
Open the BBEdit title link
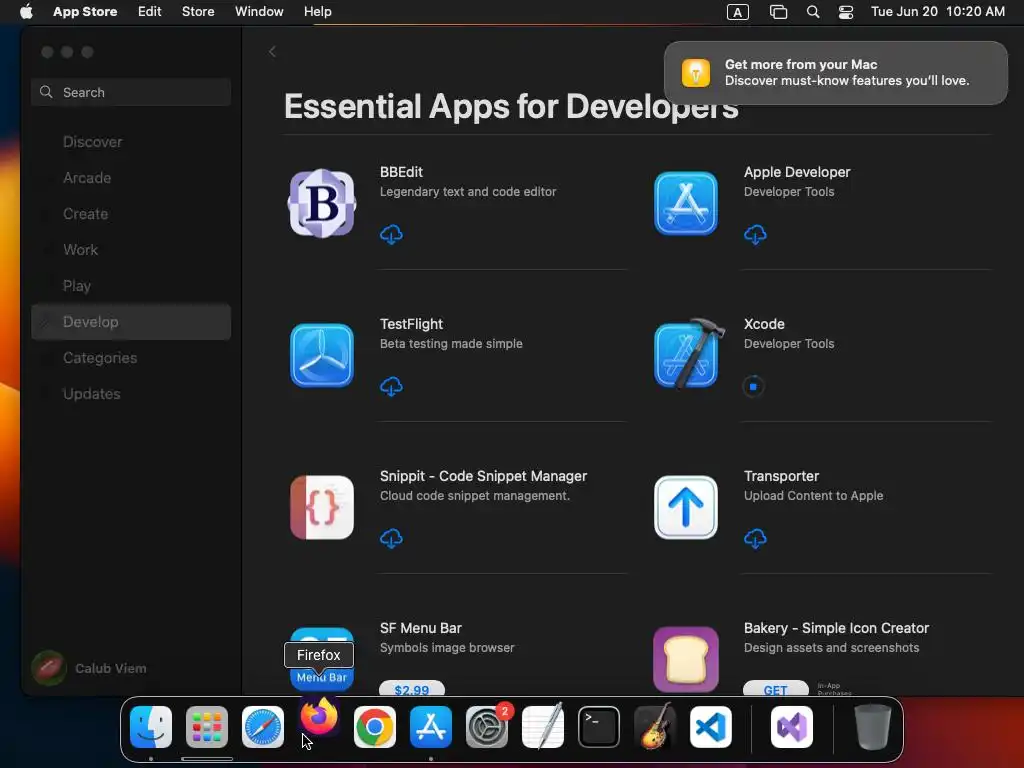(x=401, y=172)
